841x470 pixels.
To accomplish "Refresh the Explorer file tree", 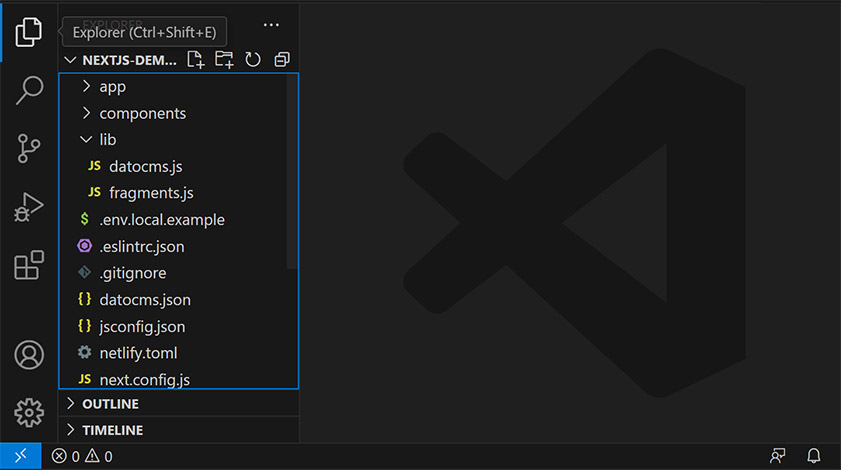I will [x=253, y=60].
